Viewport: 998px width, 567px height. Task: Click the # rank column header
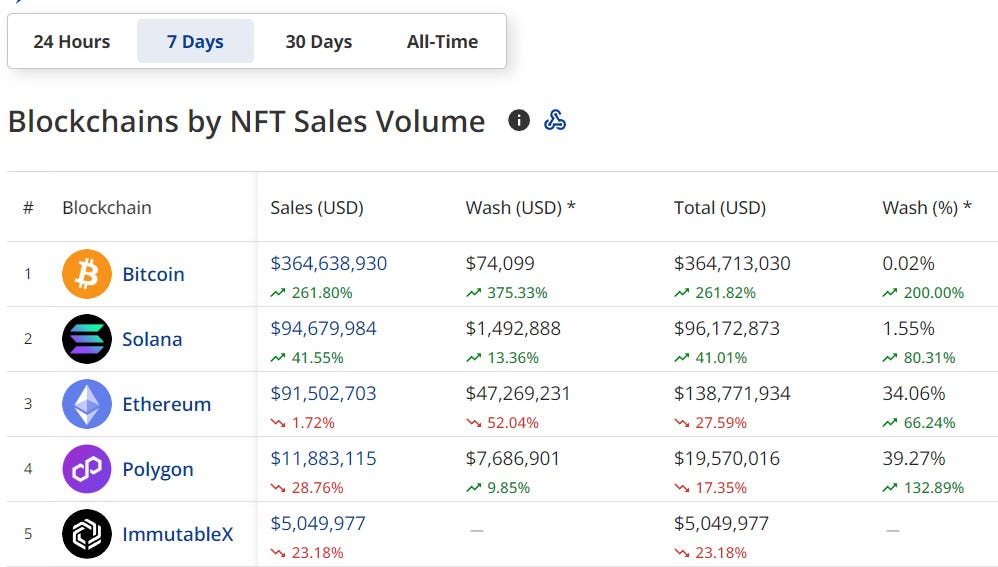(x=28, y=207)
